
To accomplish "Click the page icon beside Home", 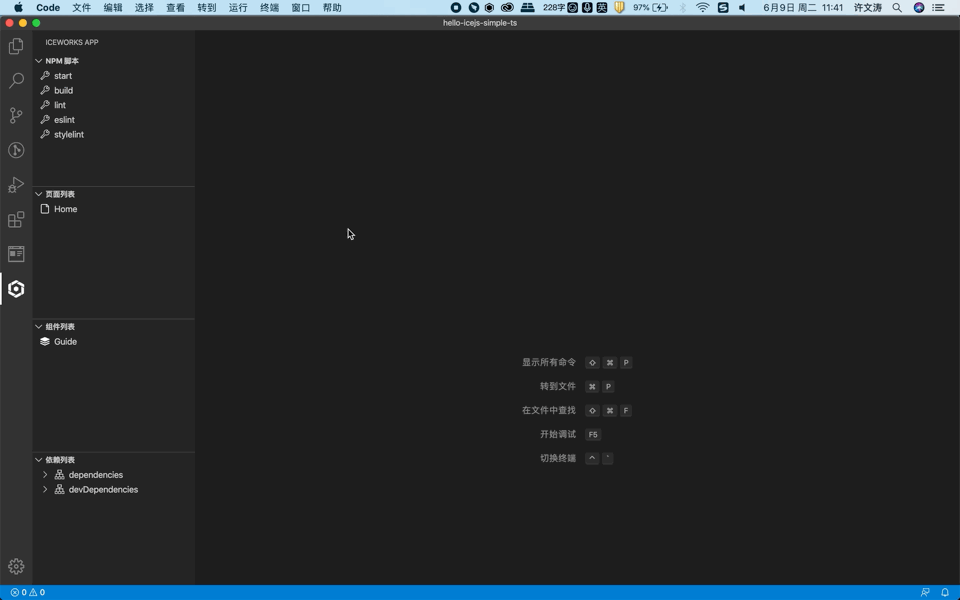I will [45, 209].
